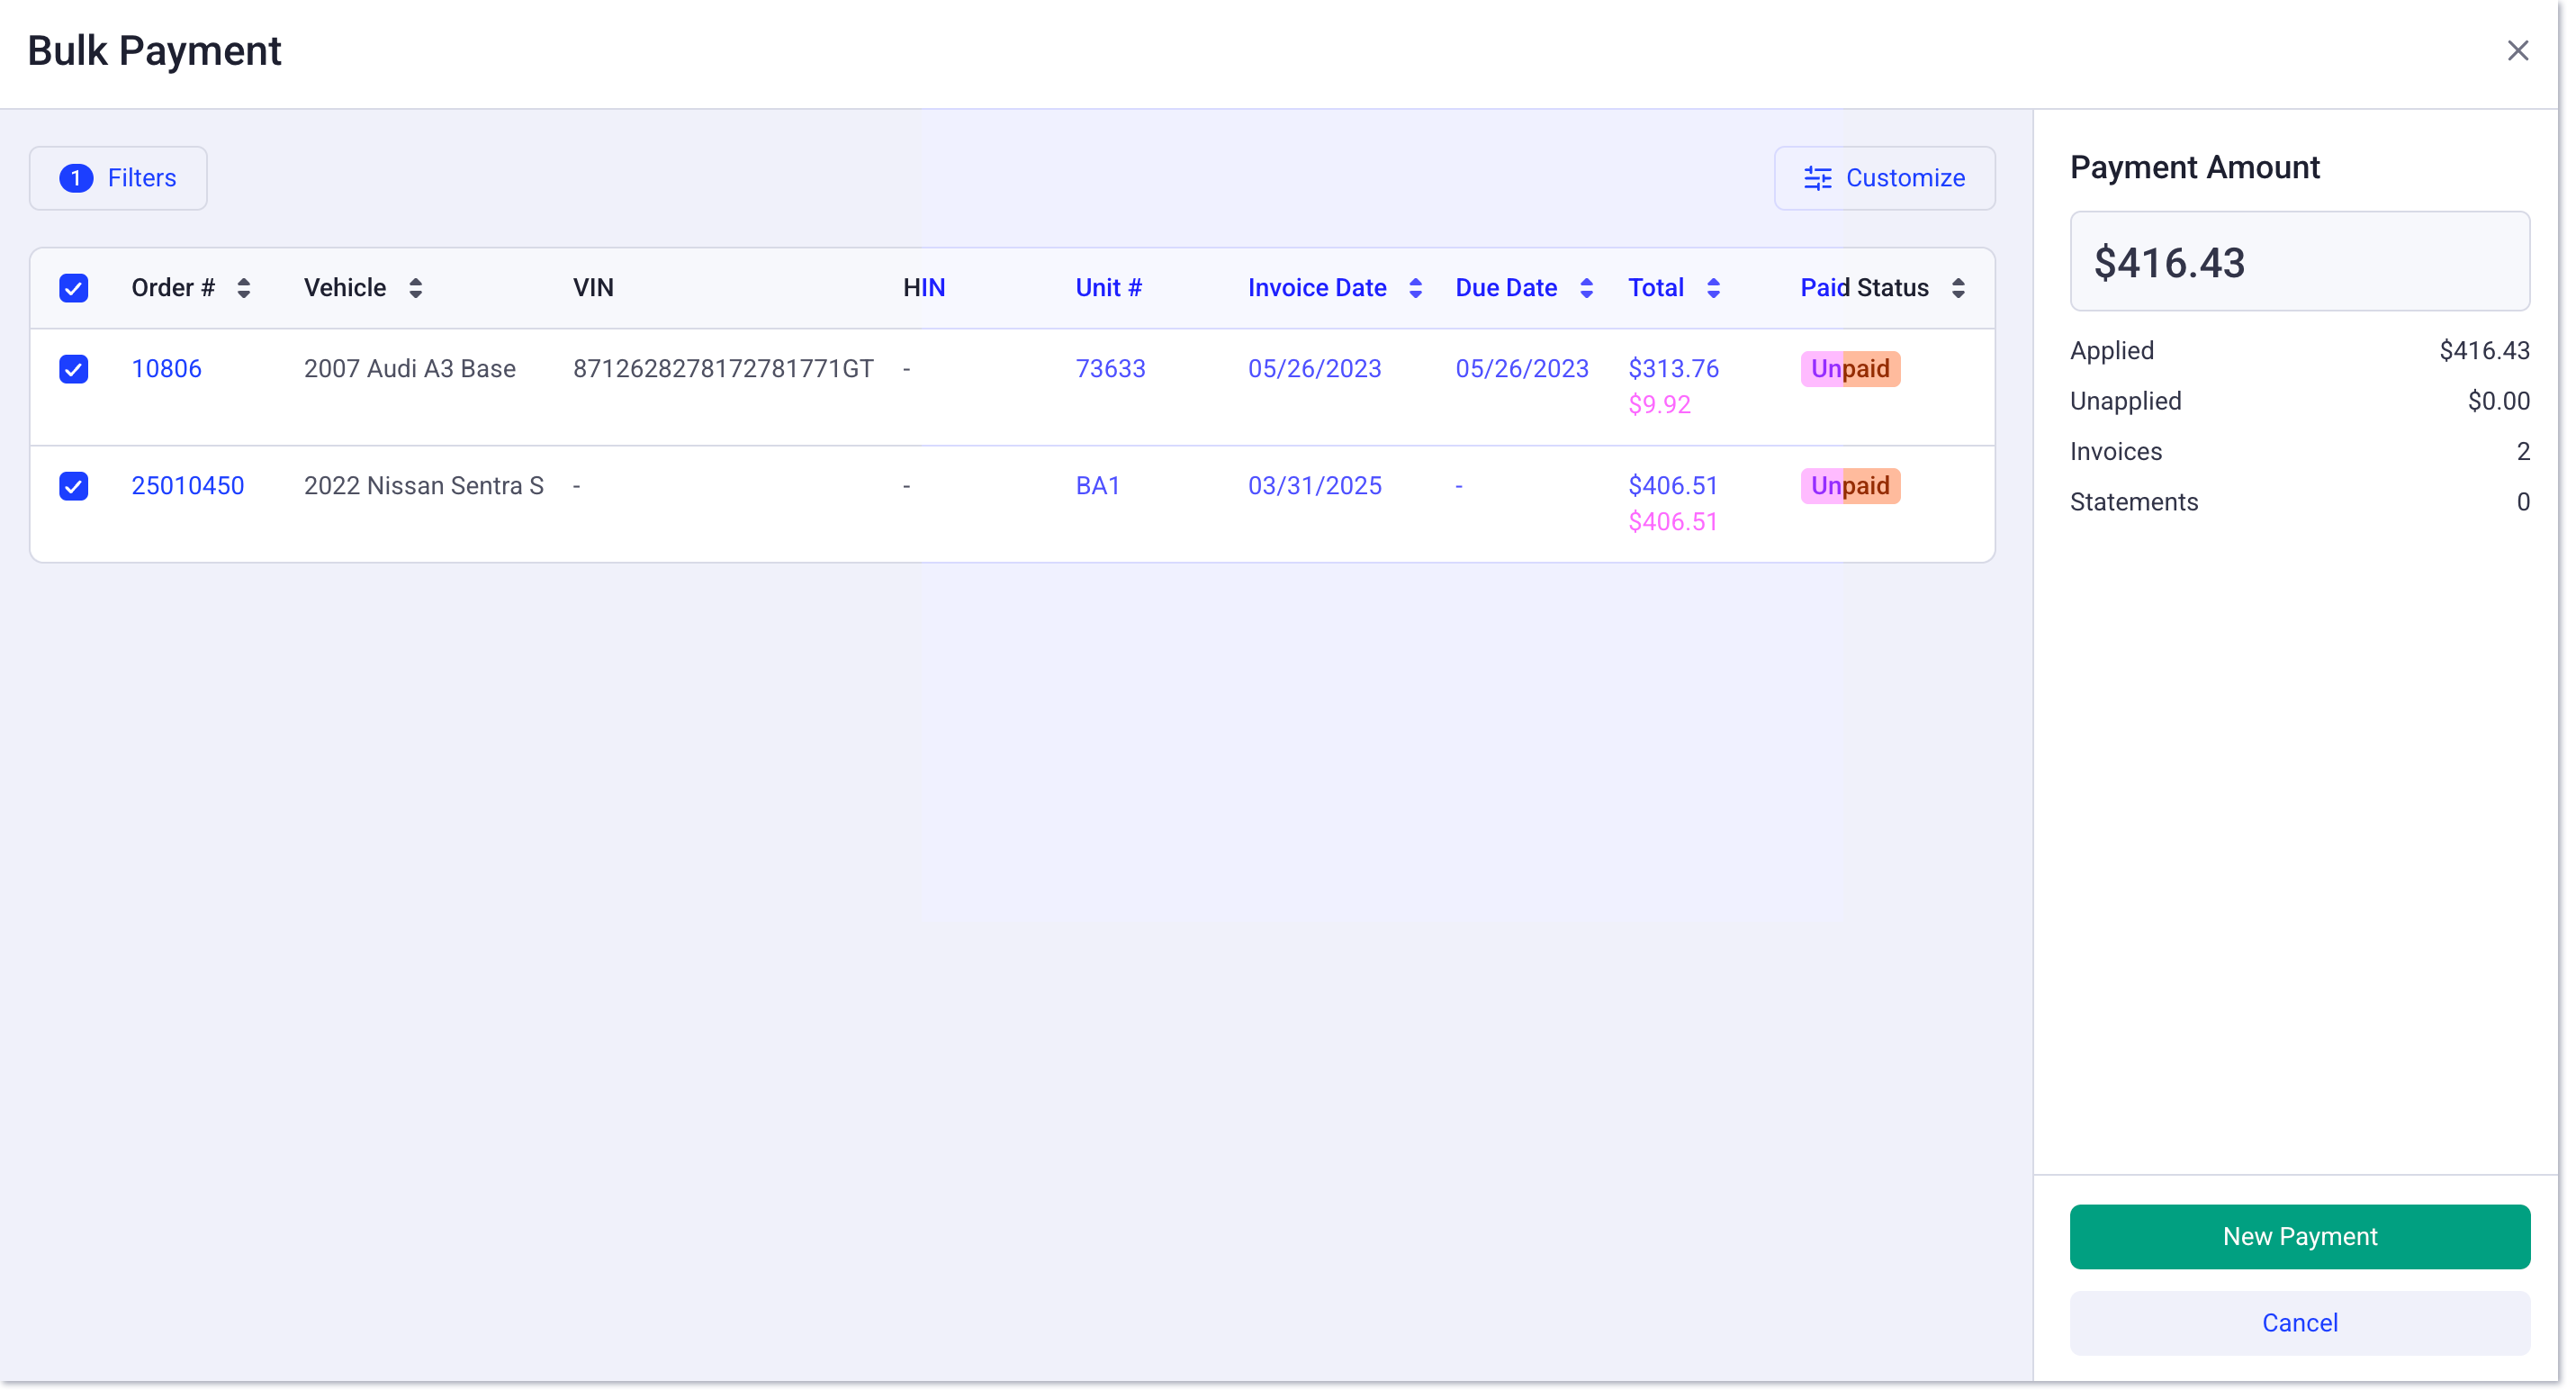Click the Payment Amount input field

pos(2300,262)
